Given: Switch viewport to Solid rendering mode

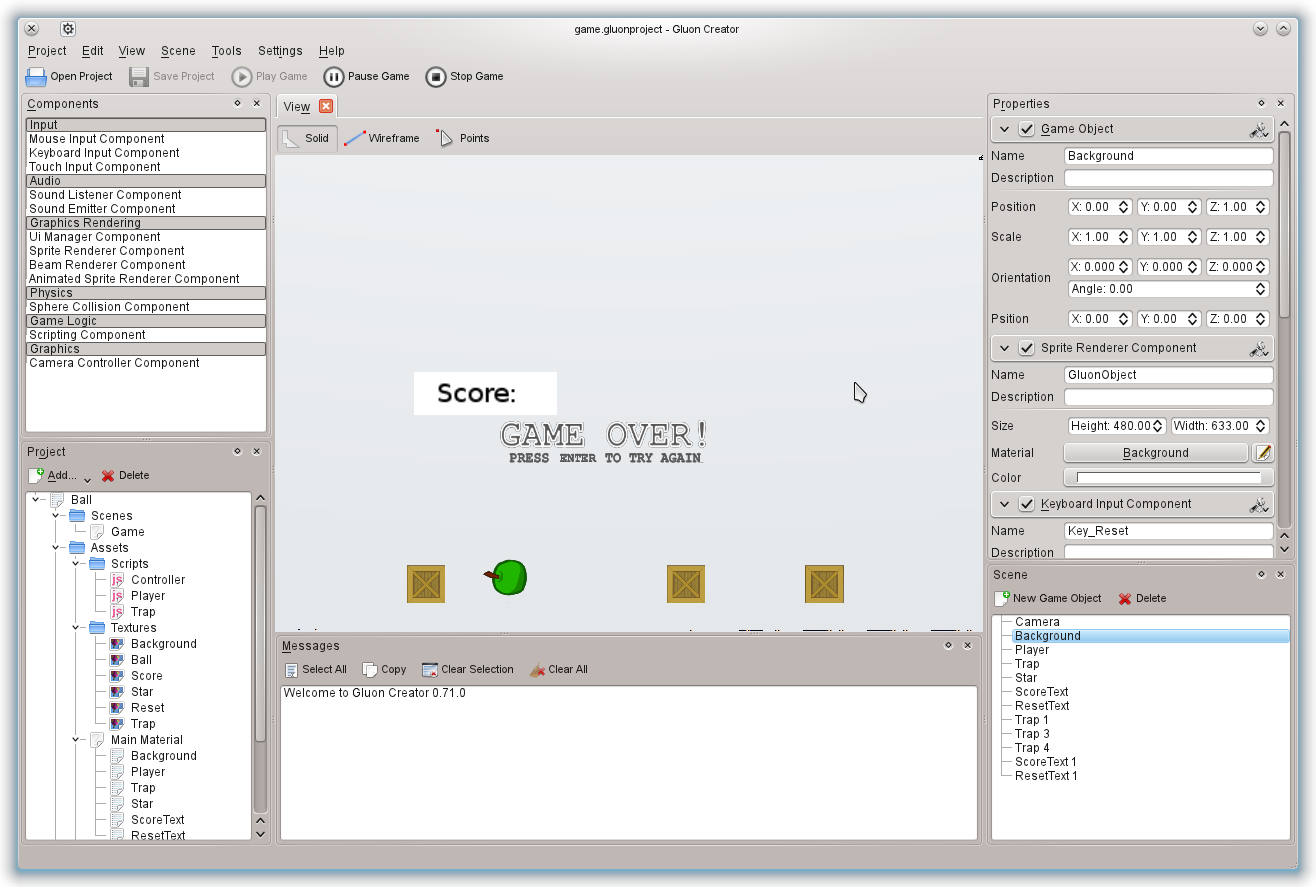Looking at the screenshot, I should pos(307,138).
